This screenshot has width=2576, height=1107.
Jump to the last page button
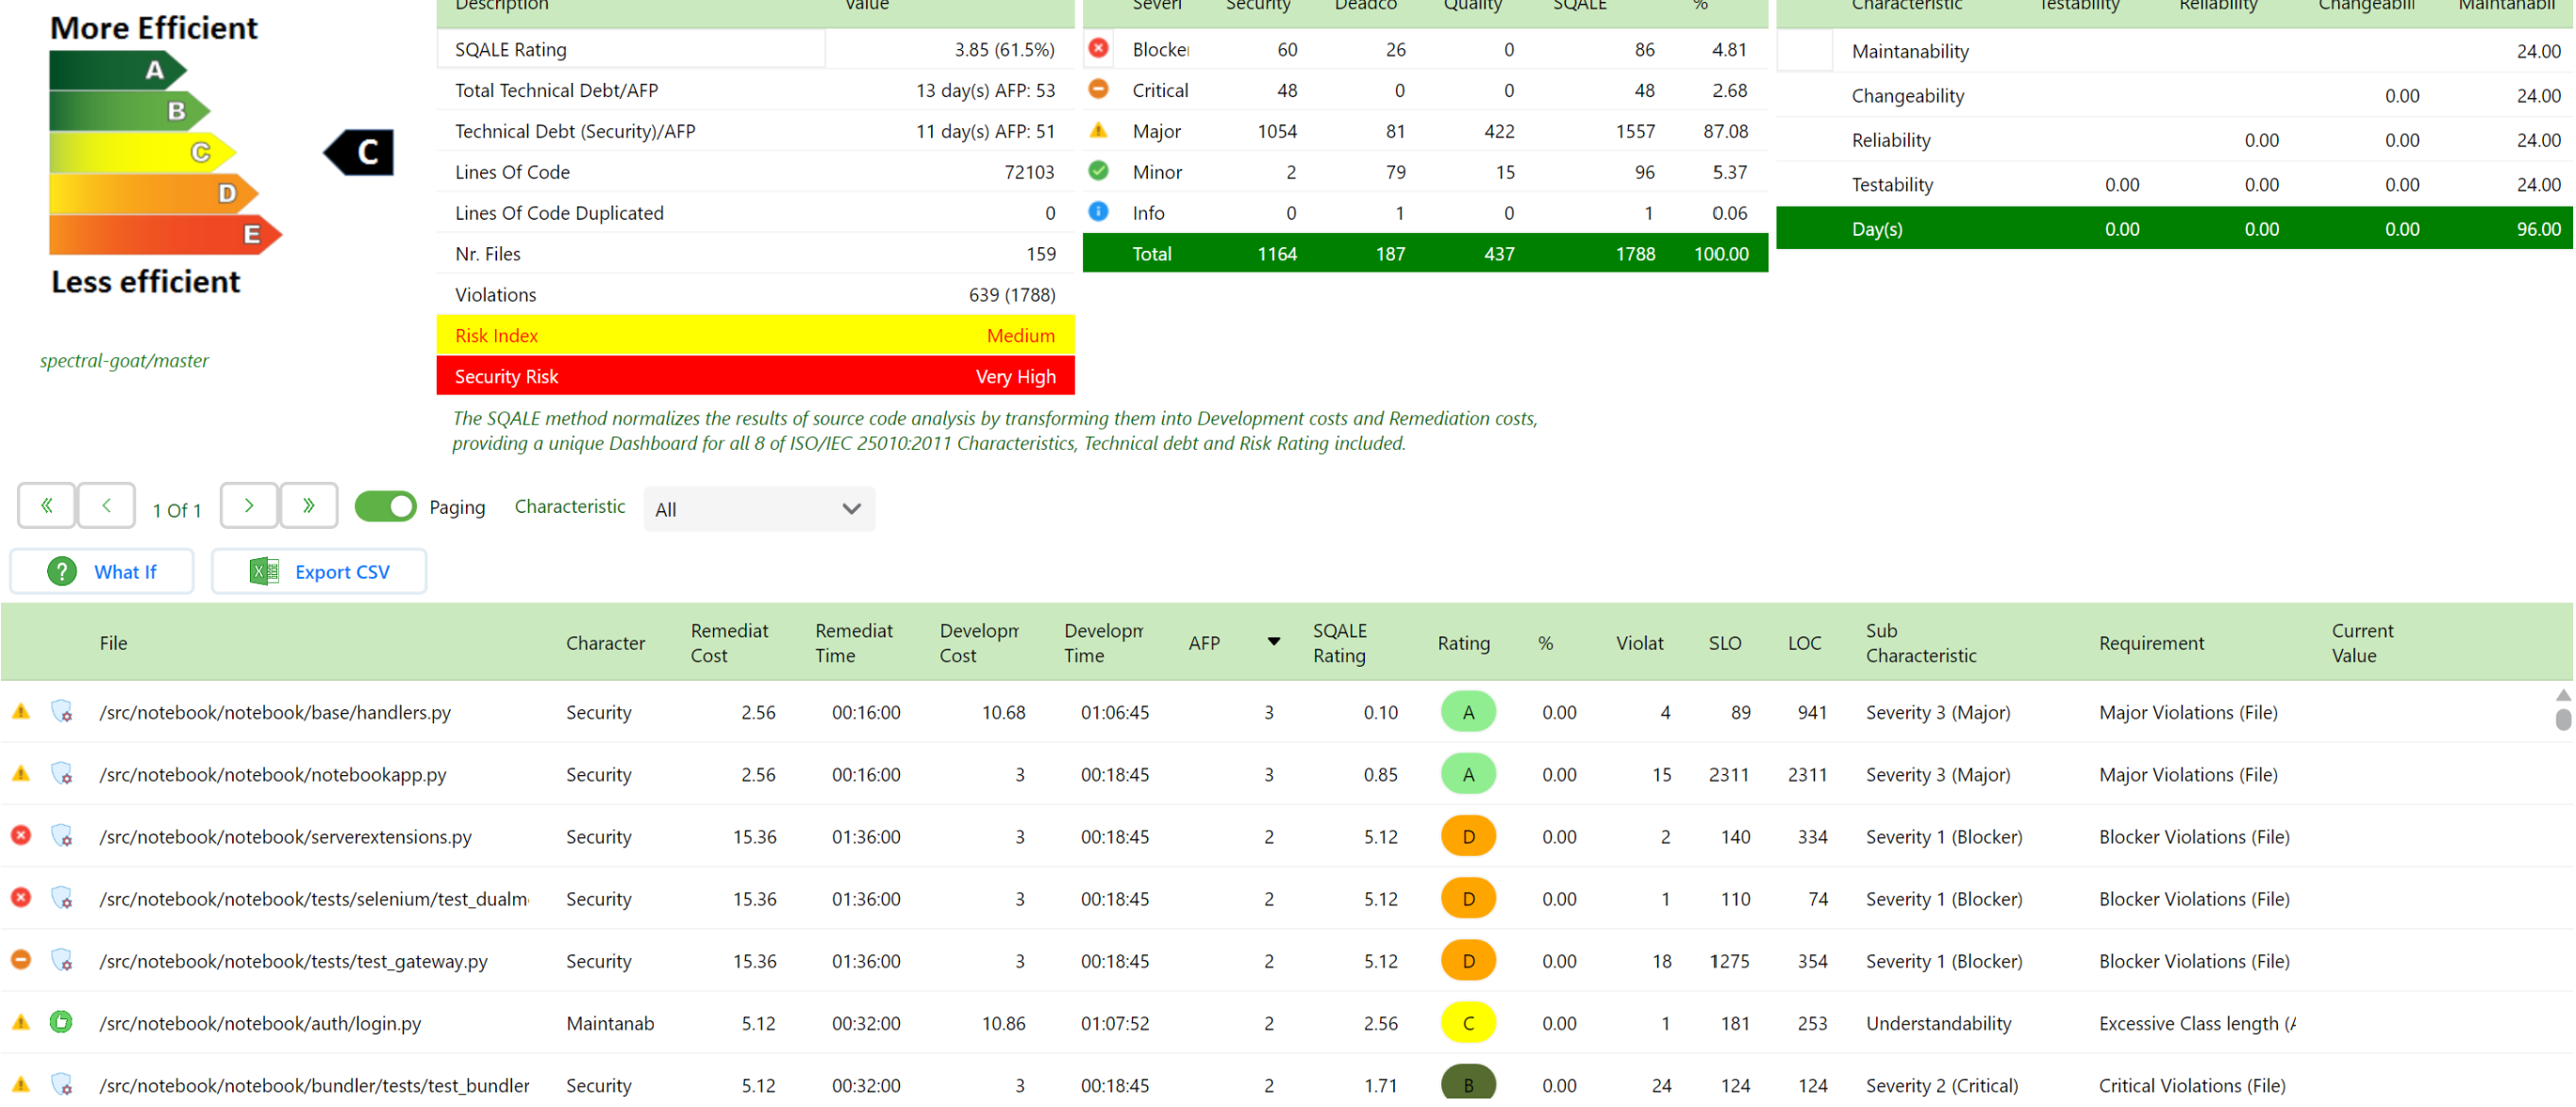[x=309, y=507]
